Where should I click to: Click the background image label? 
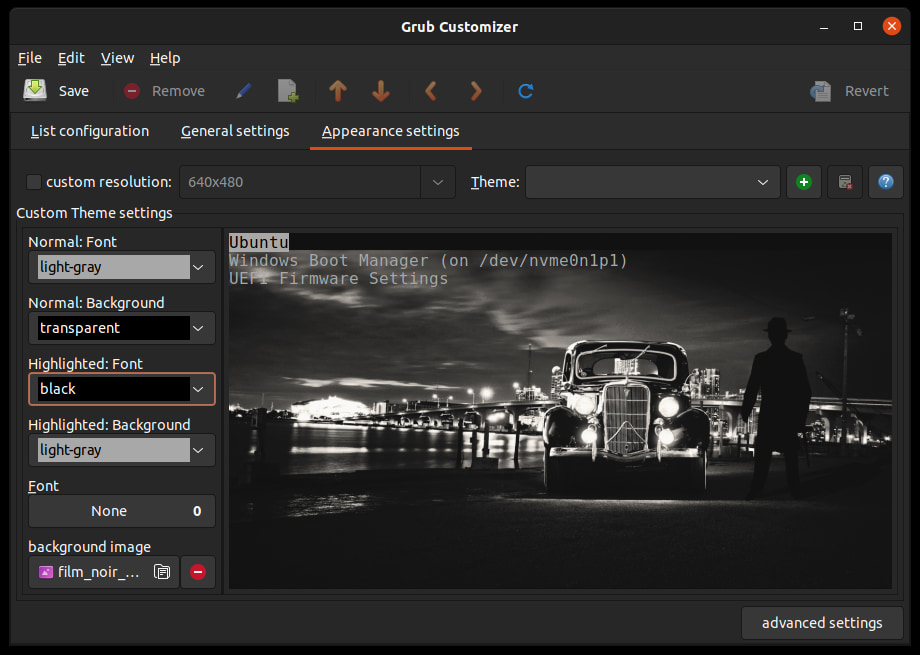click(x=90, y=547)
